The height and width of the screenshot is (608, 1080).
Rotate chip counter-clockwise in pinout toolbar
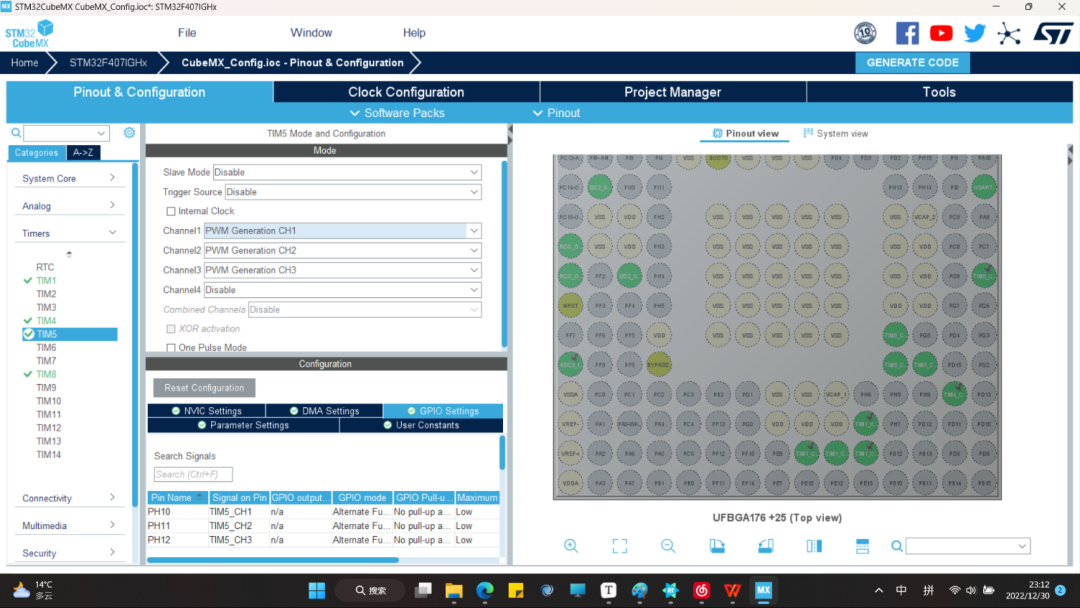click(766, 546)
